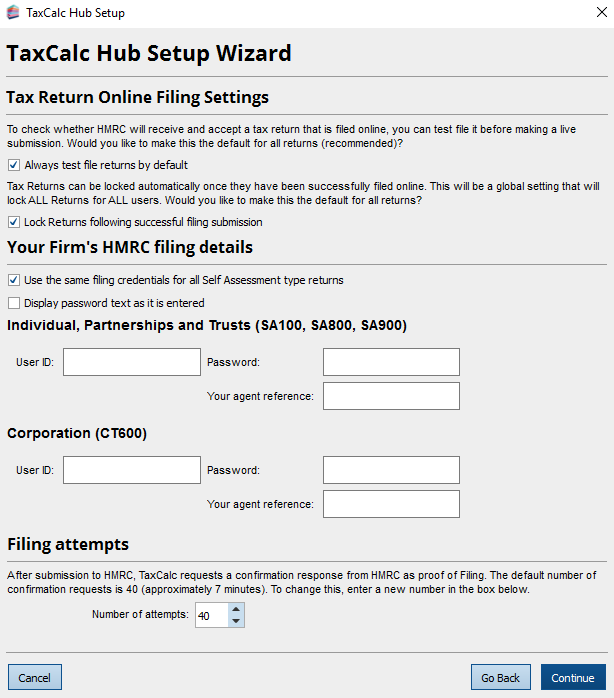Focus the agent reference field for SA100

coord(391,396)
